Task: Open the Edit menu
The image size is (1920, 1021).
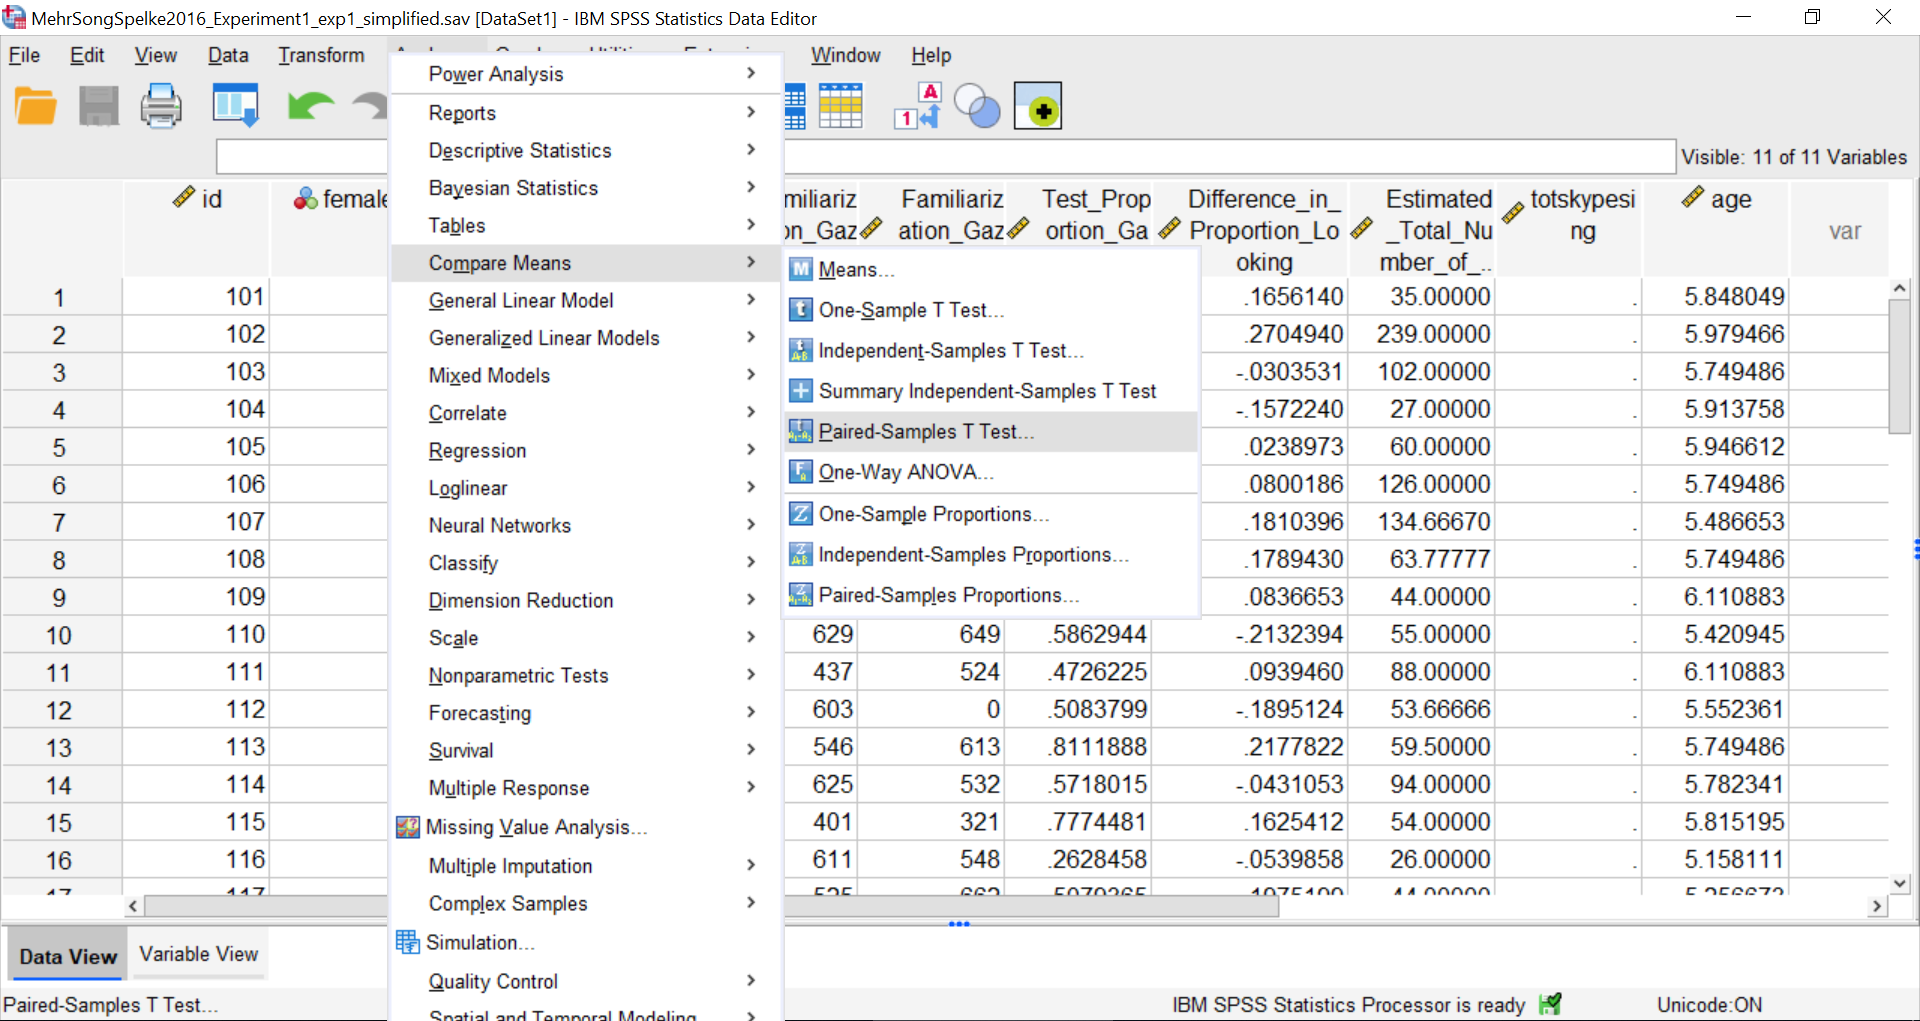Action: [87, 55]
